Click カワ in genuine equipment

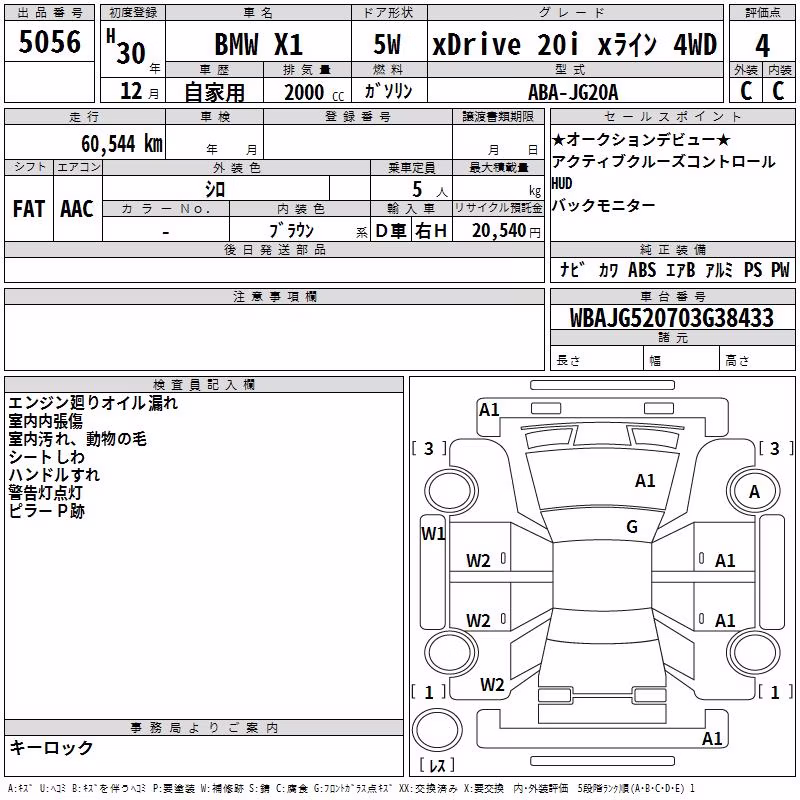(608, 269)
